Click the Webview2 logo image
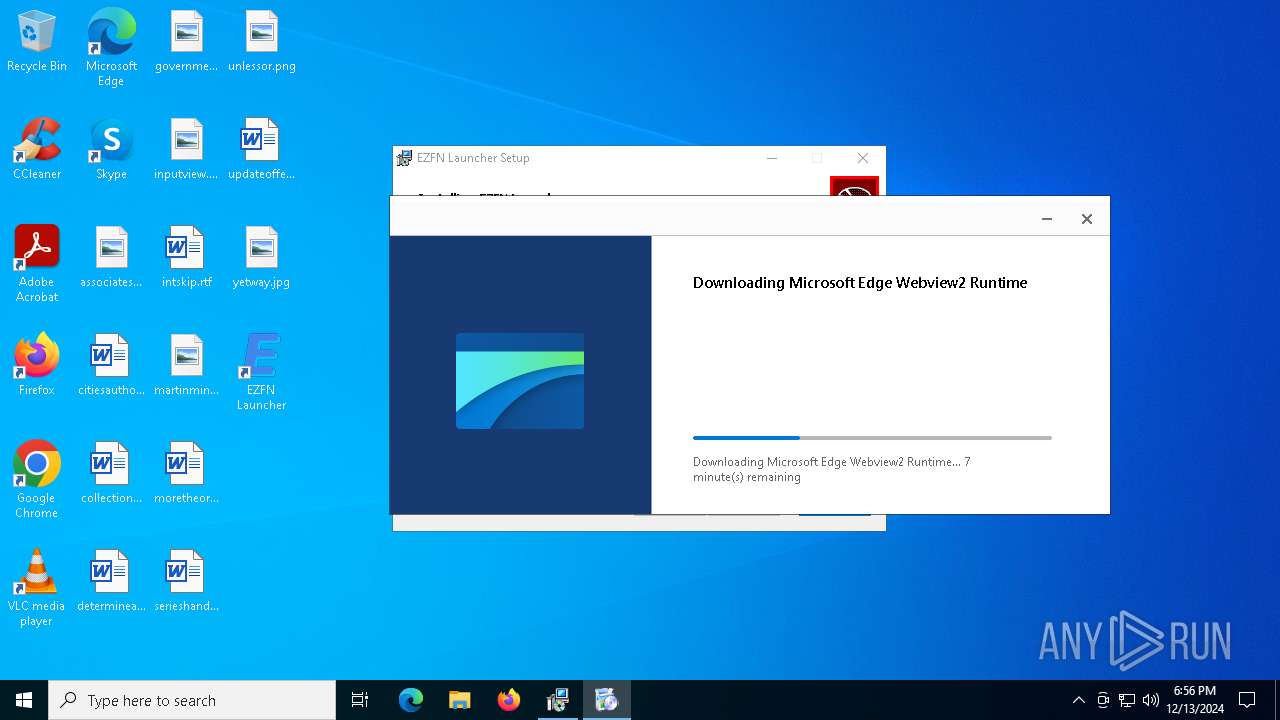 tap(520, 381)
